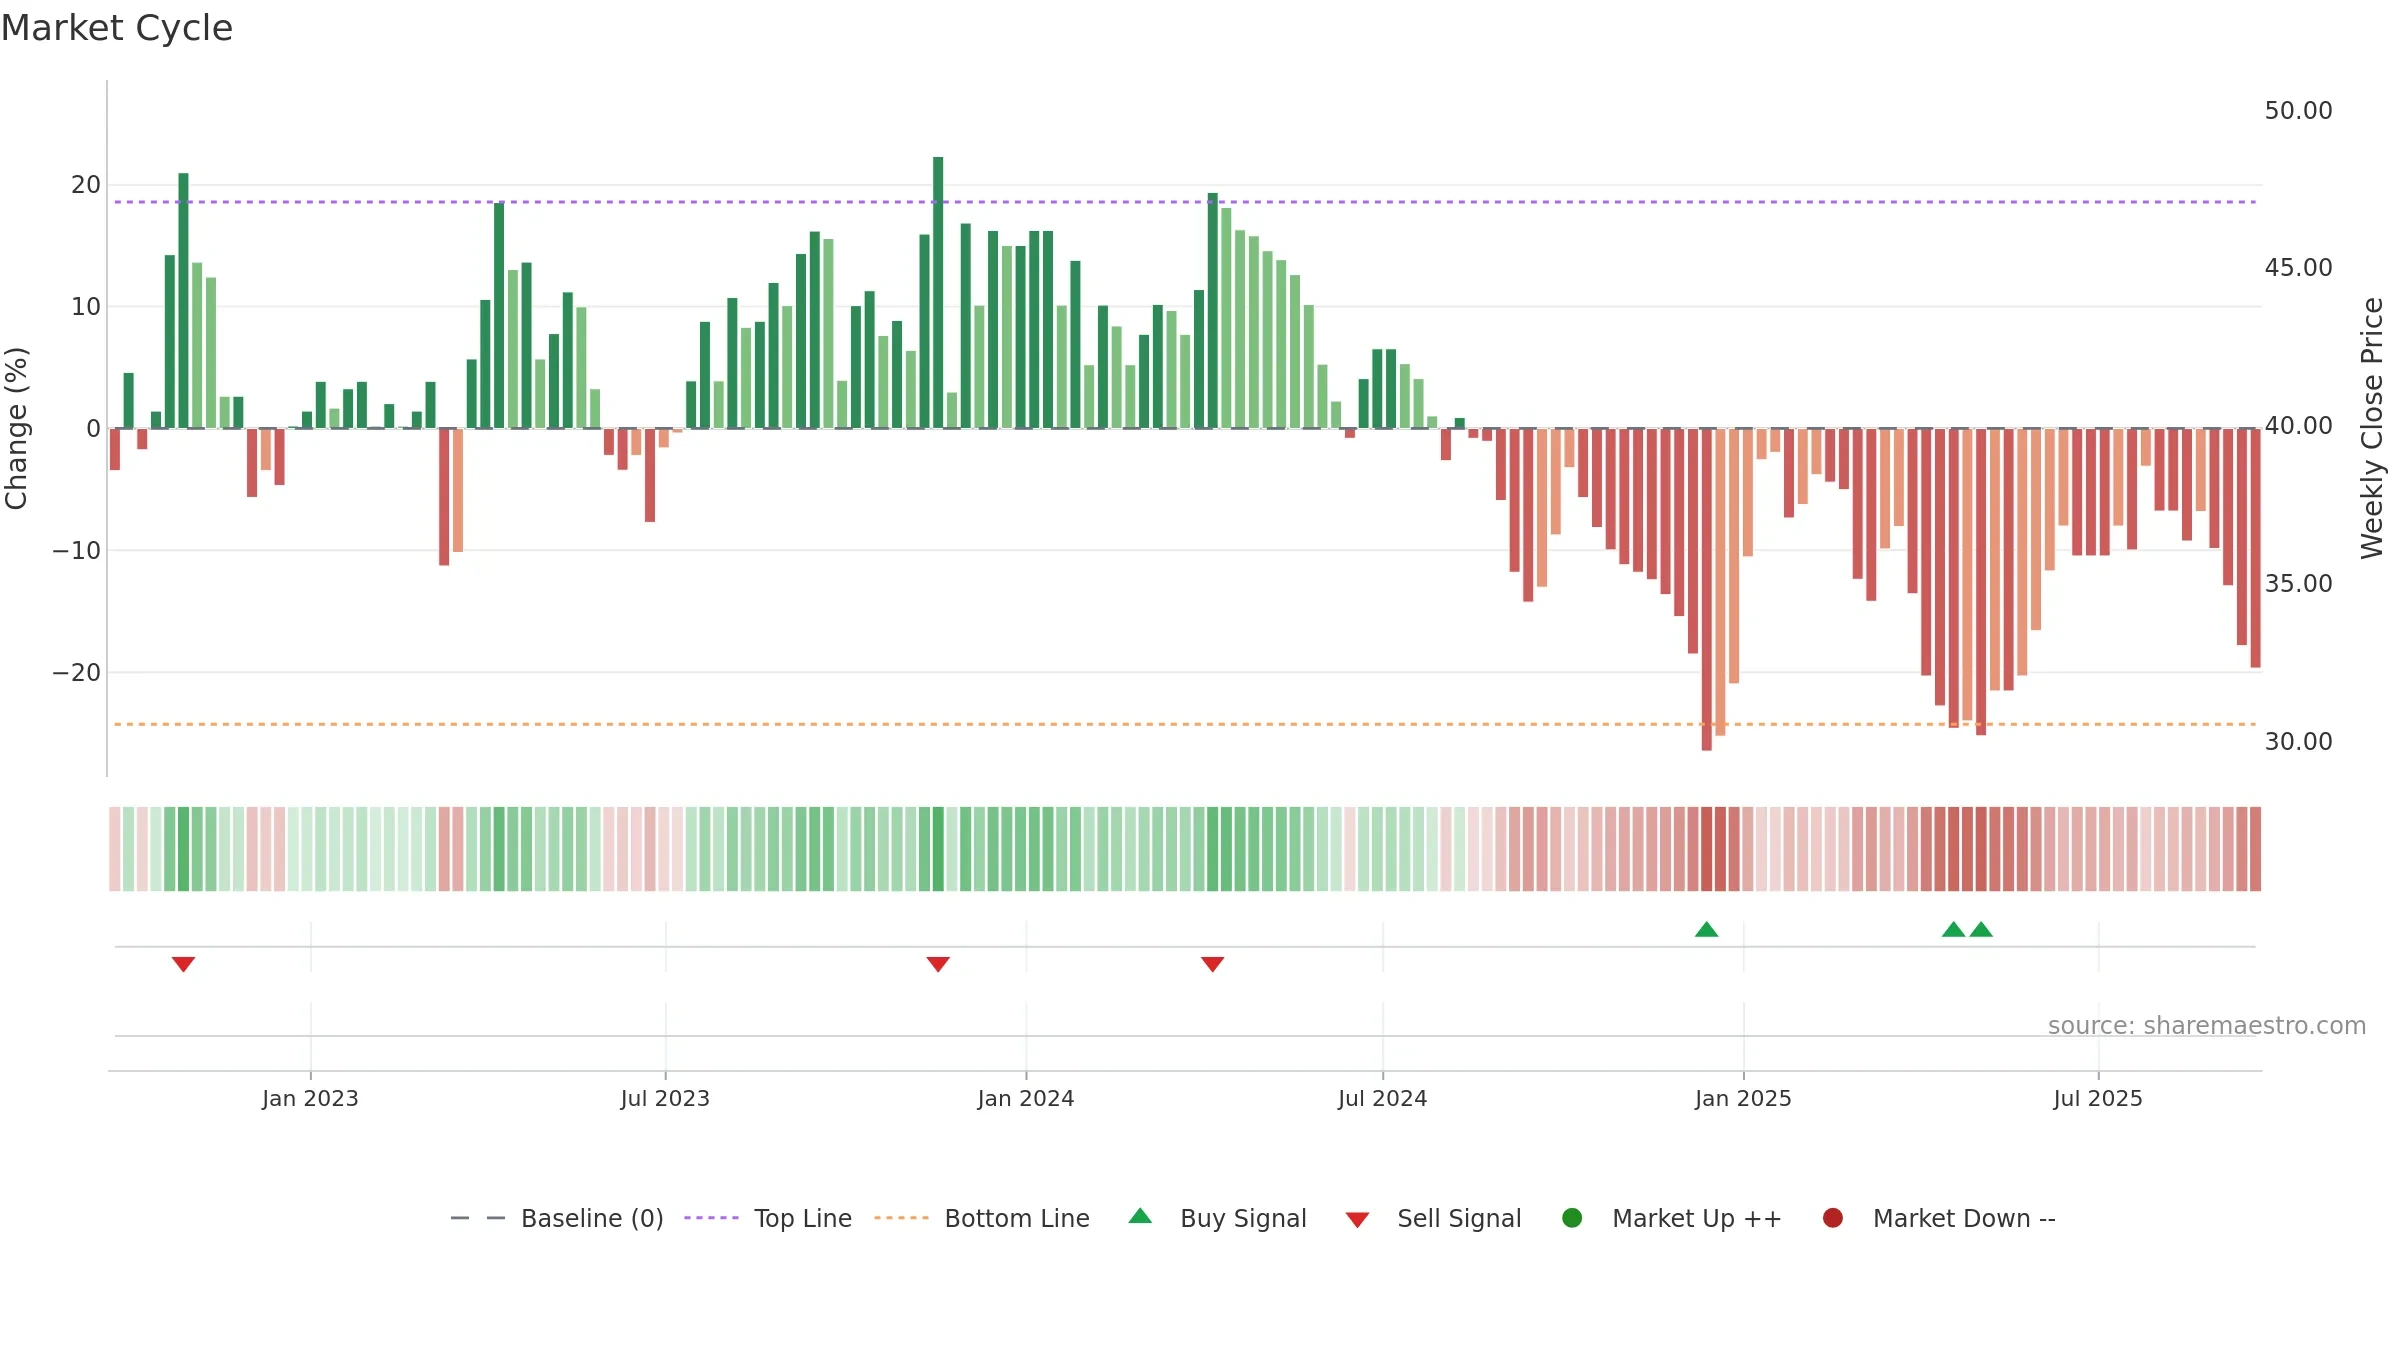Click the sell signal marker between Jan and Jul 2024
2400x1350 pixels.
pyautogui.click(x=1212, y=964)
